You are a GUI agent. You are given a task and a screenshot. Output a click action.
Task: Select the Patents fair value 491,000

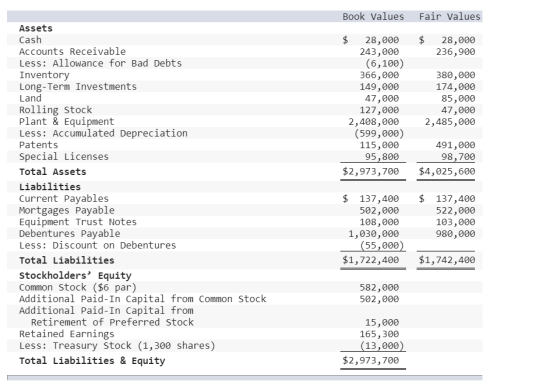click(x=455, y=145)
